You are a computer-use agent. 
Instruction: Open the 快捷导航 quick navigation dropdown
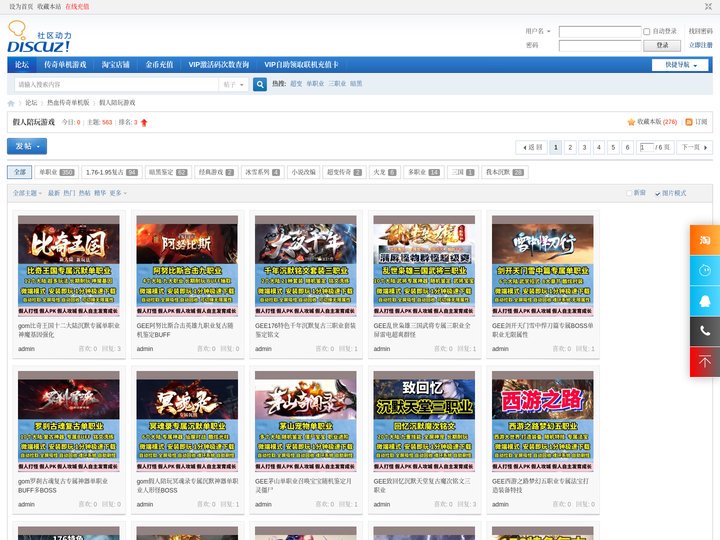[x=680, y=65]
